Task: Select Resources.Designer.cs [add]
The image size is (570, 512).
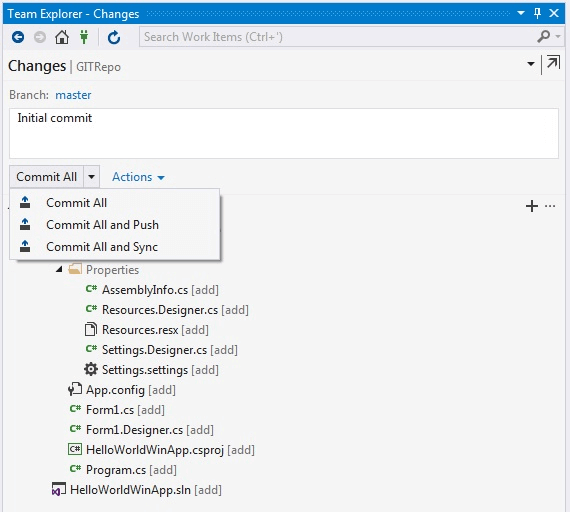Action: (175, 310)
